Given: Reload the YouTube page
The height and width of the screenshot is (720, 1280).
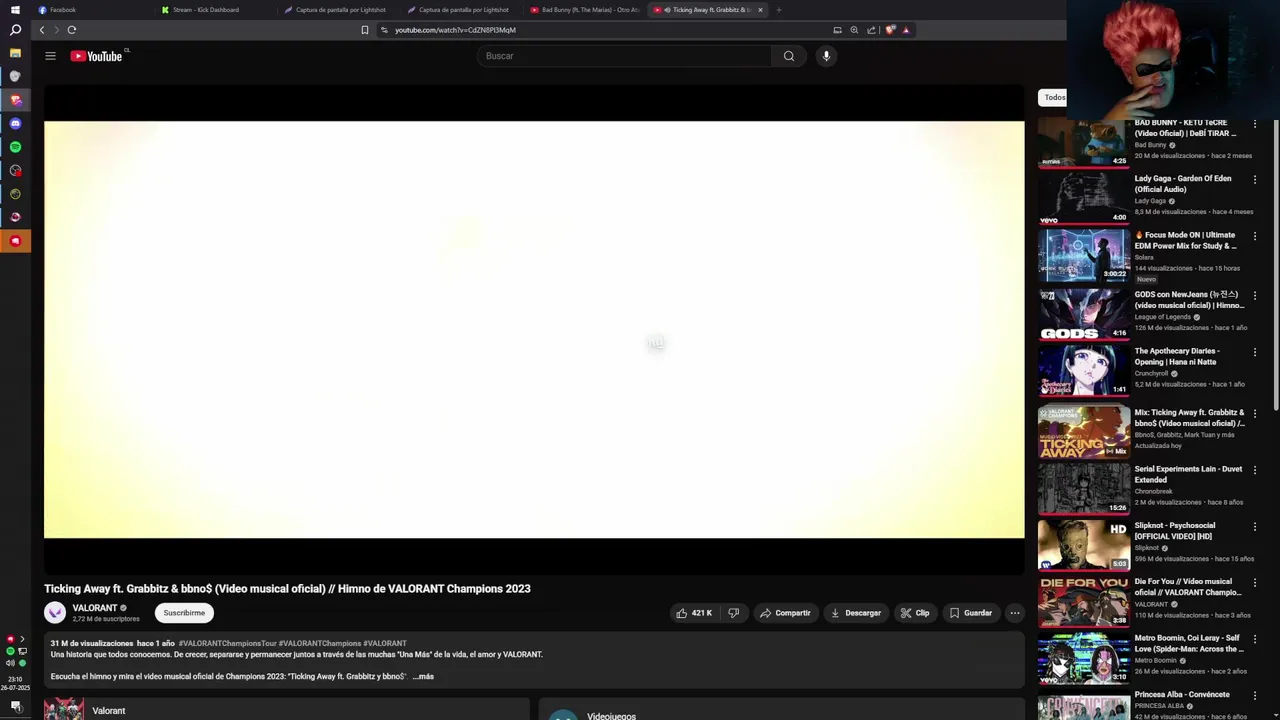Looking at the screenshot, I should point(72,30).
